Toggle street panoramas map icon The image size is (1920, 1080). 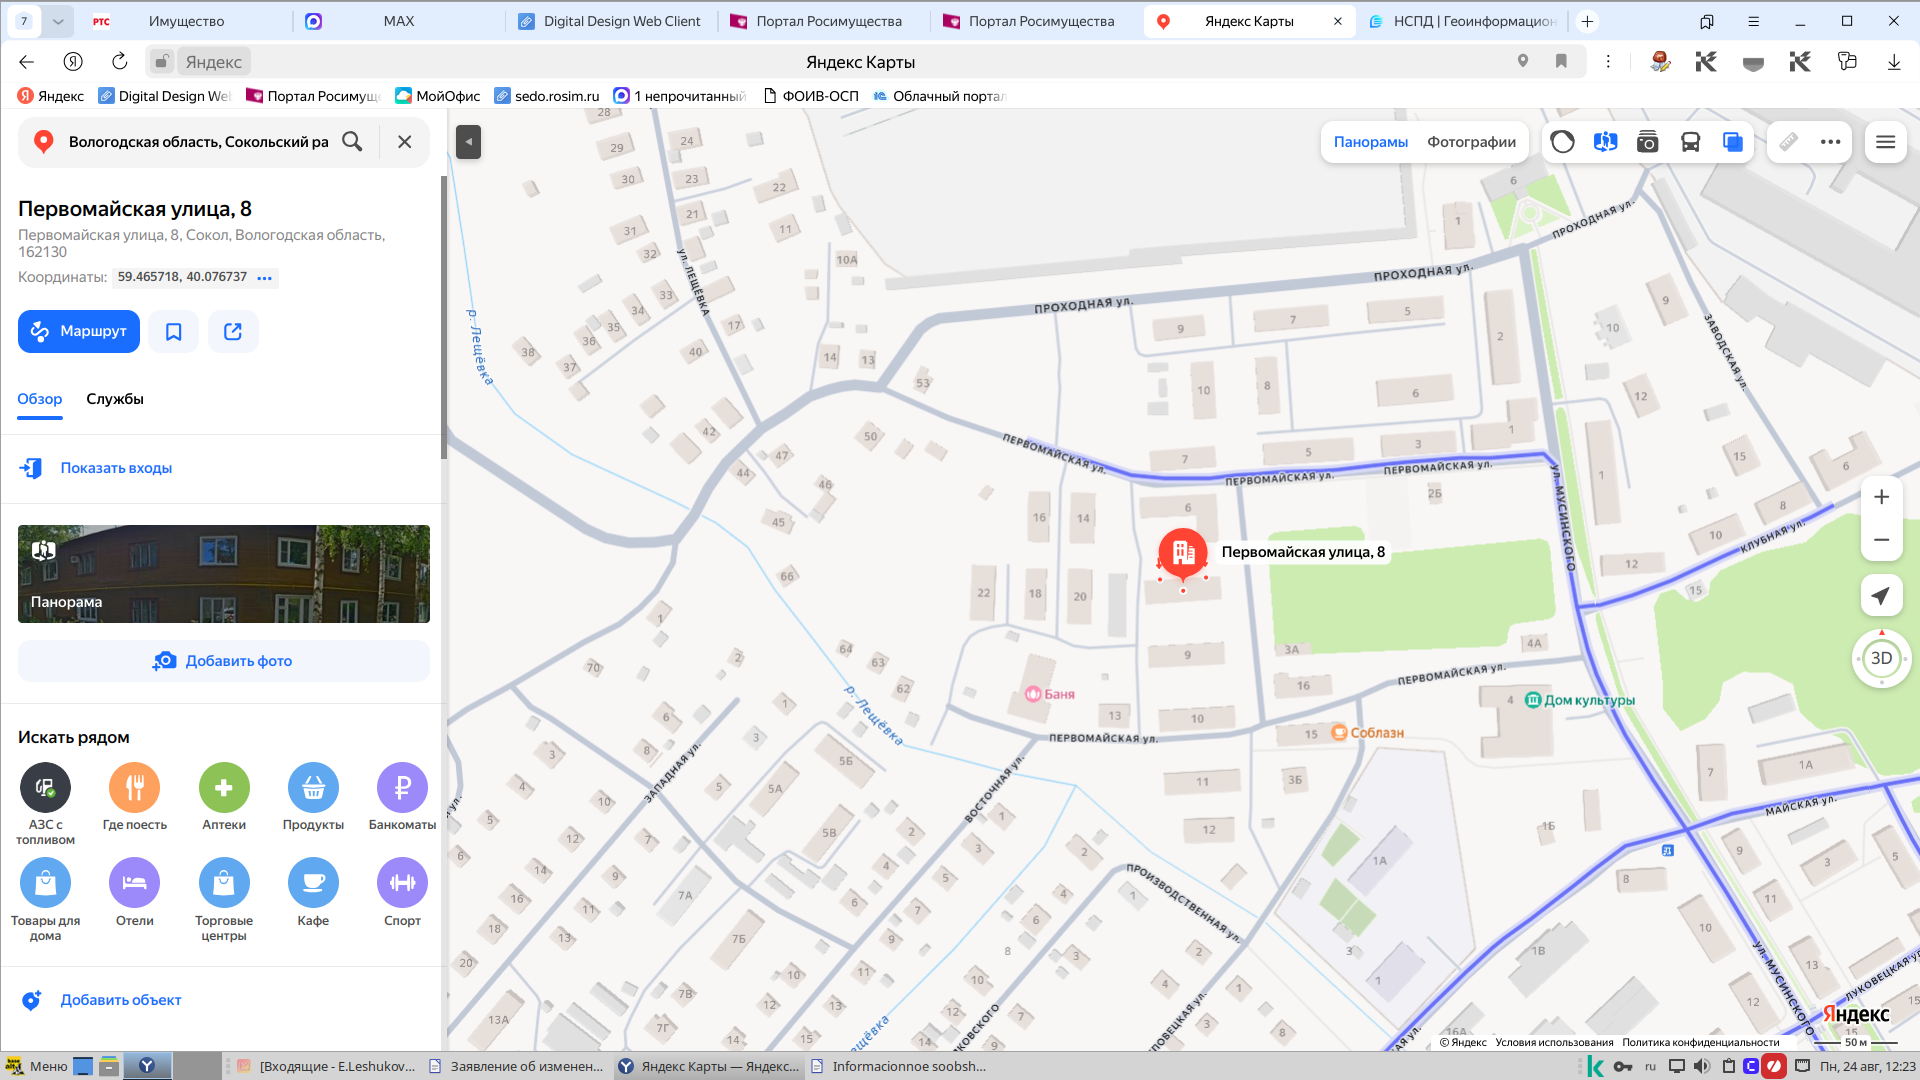point(1606,142)
